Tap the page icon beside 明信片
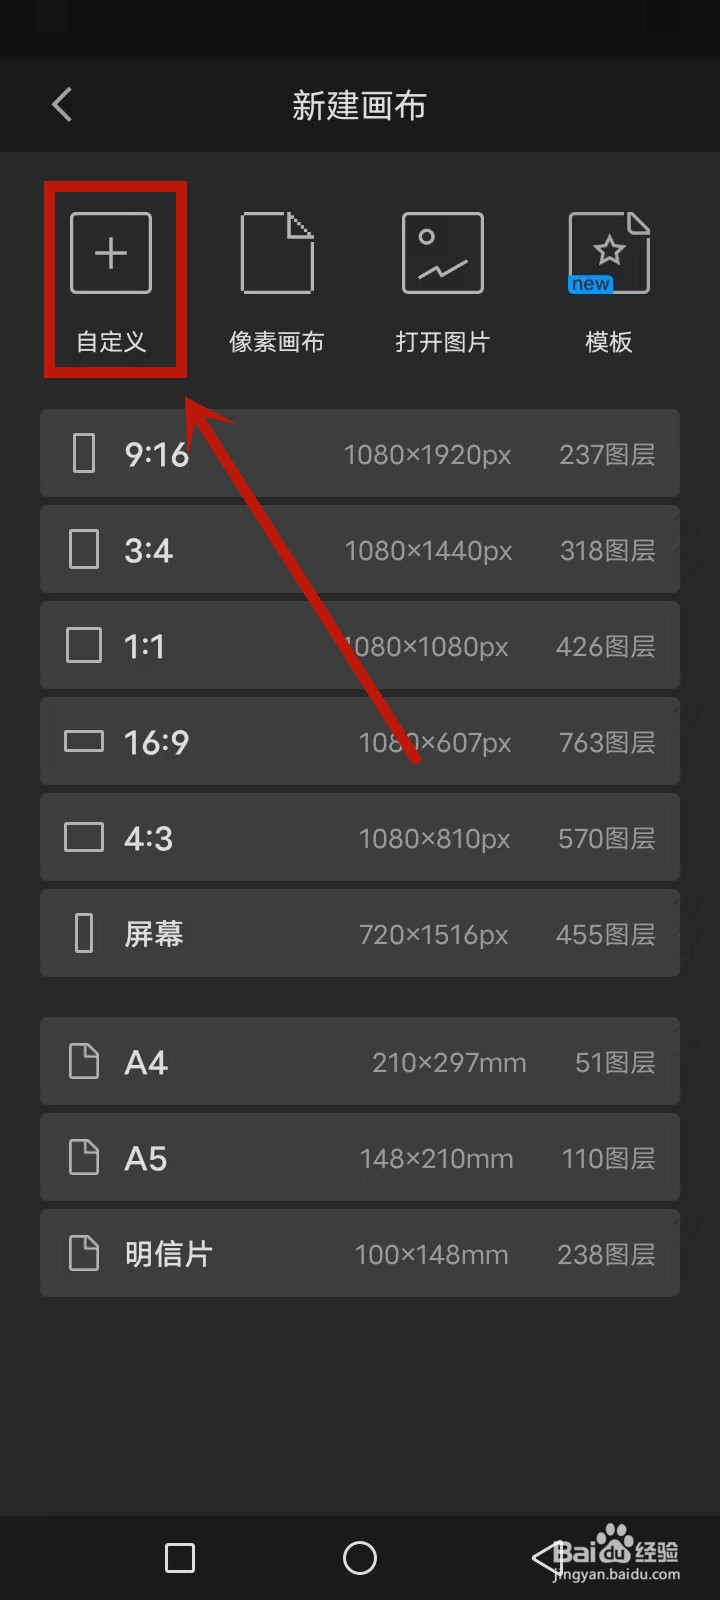This screenshot has width=720, height=1600. click(84, 1253)
